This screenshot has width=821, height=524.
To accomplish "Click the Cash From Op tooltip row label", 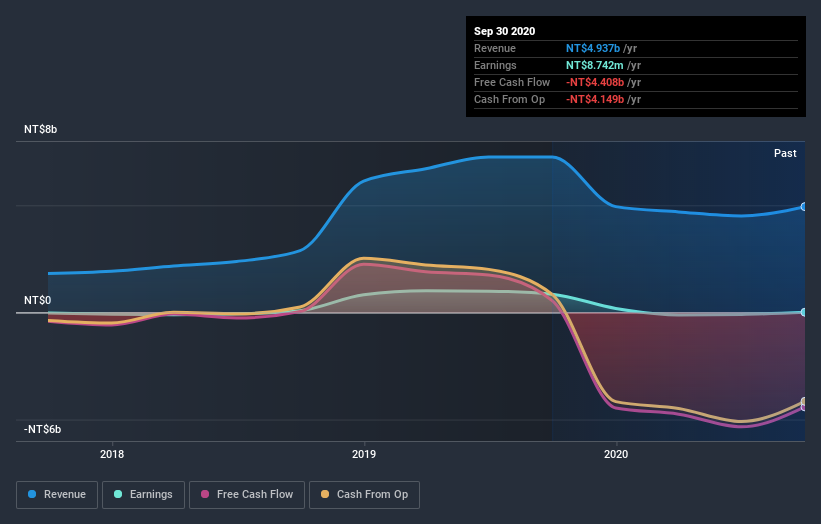I will point(509,99).
